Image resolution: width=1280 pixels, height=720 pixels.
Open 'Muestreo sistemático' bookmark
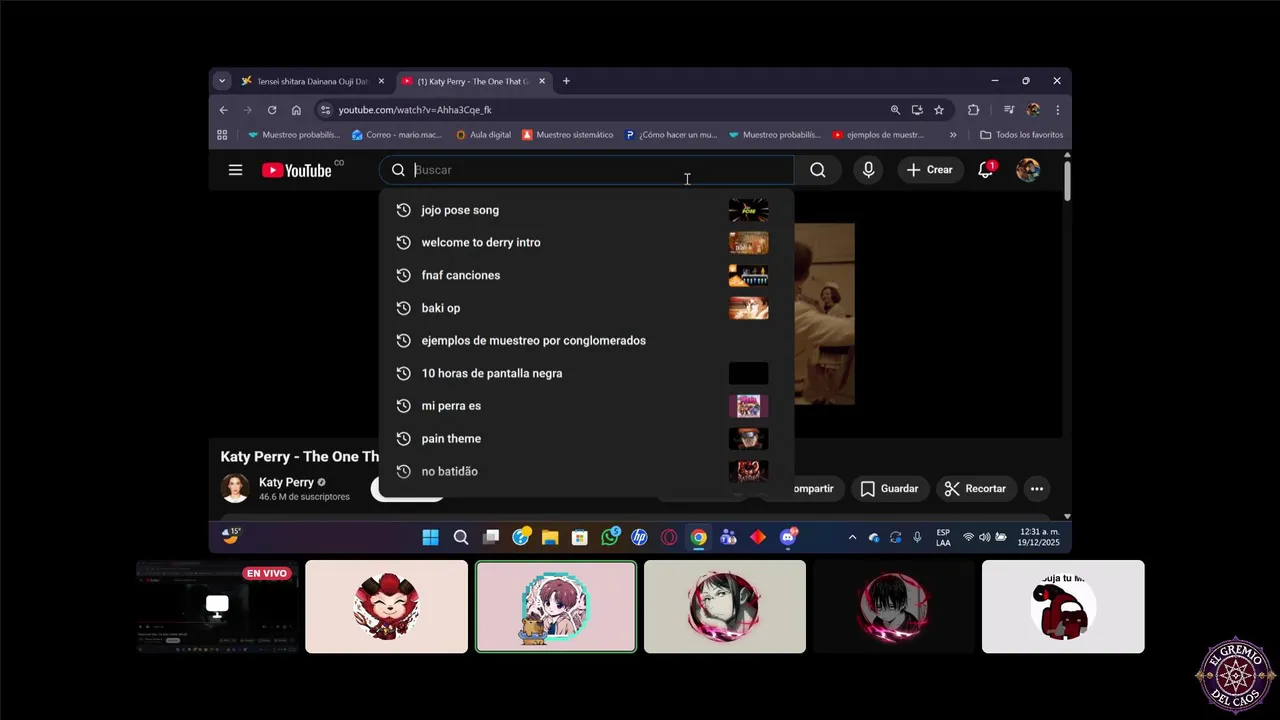[568, 135]
